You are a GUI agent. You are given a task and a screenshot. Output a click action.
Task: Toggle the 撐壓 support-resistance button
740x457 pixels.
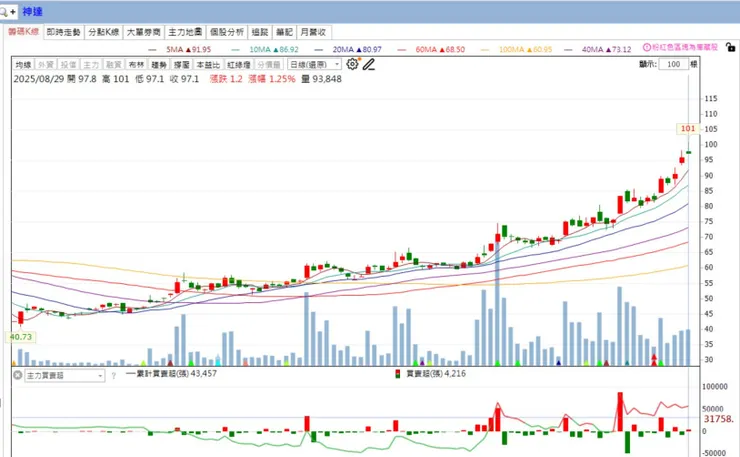(x=182, y=65)
